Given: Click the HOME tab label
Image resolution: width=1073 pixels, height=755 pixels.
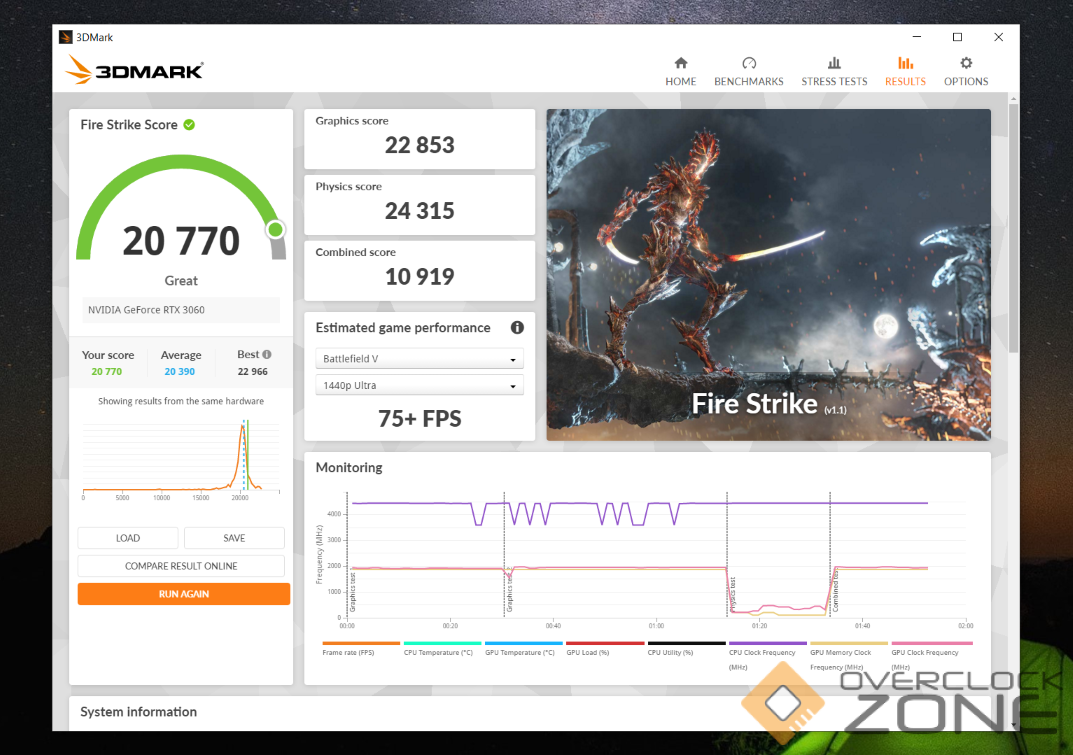Looking at the screenshot, I should click(x=680, y=81).
